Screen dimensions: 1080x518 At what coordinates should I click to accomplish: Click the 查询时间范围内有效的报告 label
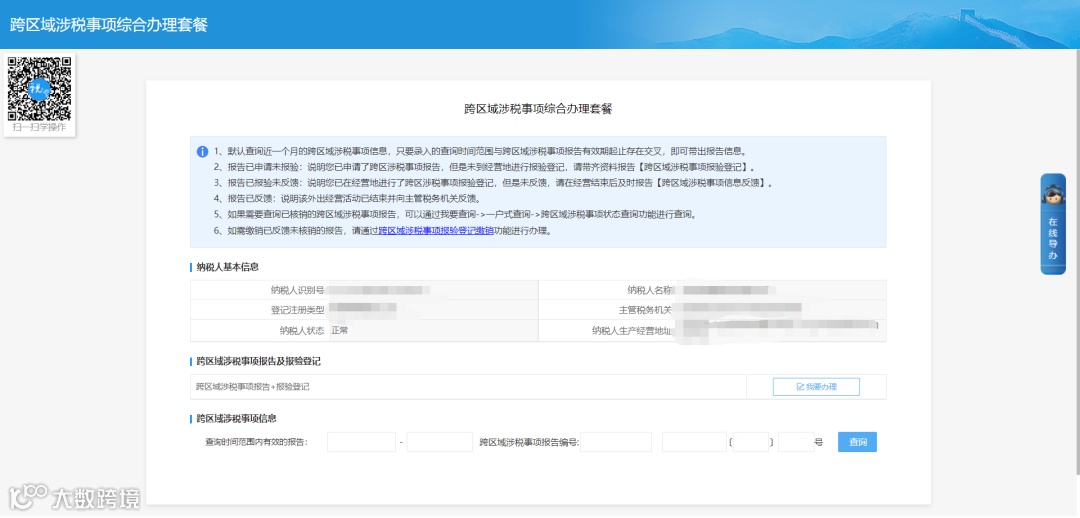tap(256, 442)
